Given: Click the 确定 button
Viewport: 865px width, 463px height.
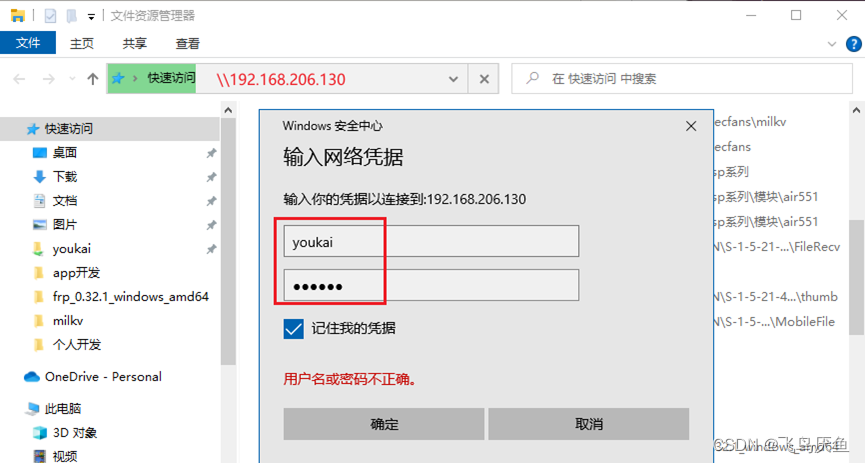Looking at the screenshot, I should pyautogui.click(x=384, y=424).
